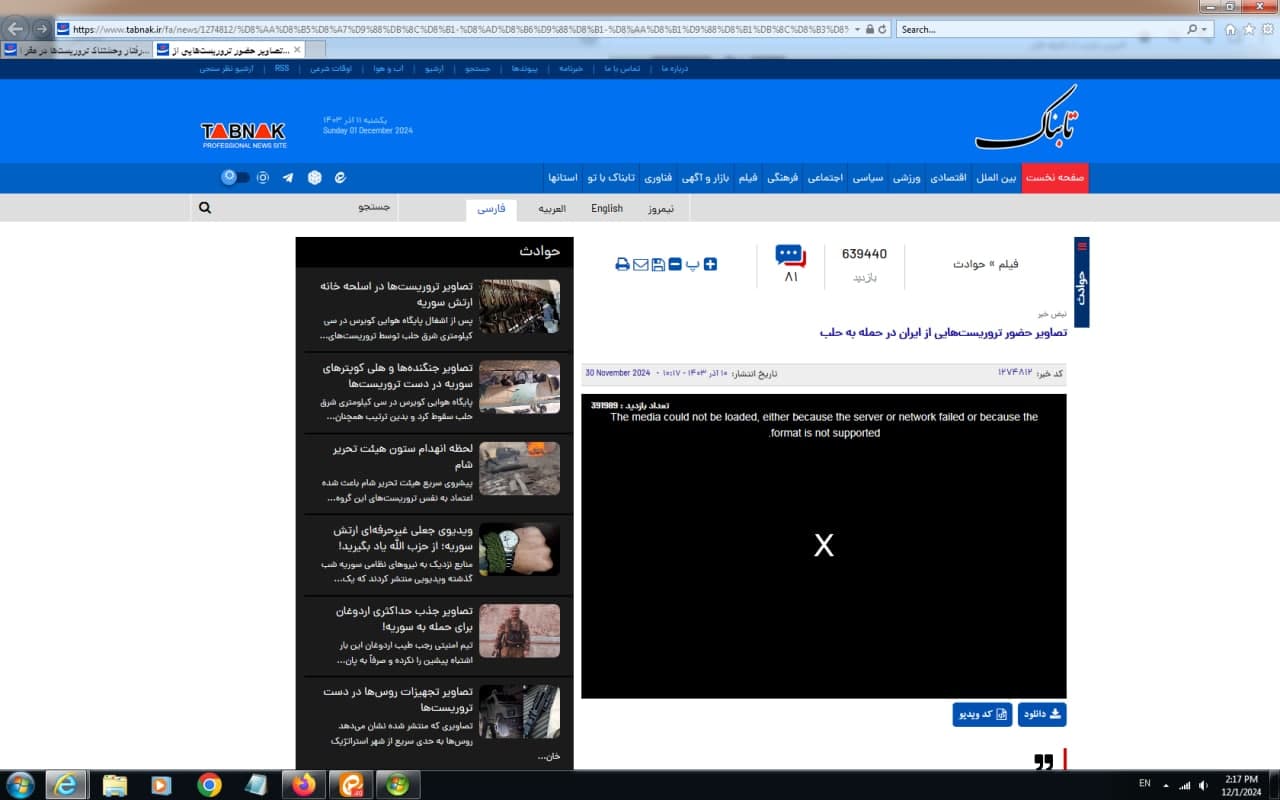The image size is (1280, 800).
Task: Click the save floppy disk icon
Action: (x=658, y=265)
